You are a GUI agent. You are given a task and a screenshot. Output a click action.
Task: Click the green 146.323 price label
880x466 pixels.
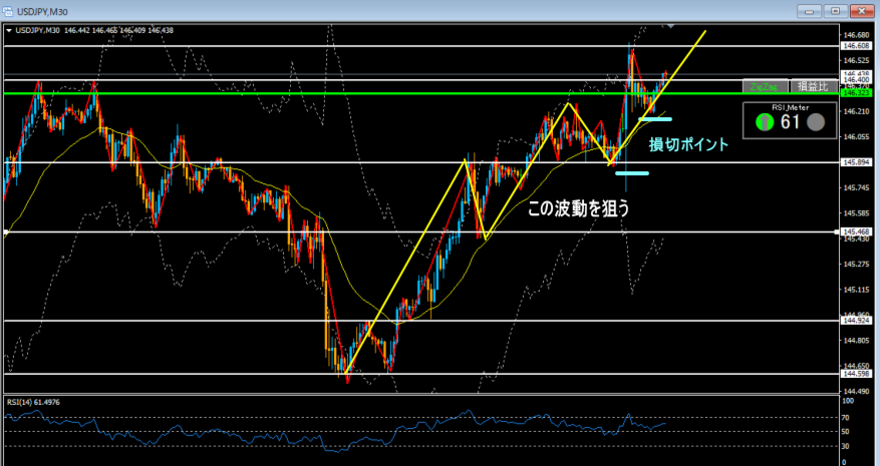click(x=856, y=92)
